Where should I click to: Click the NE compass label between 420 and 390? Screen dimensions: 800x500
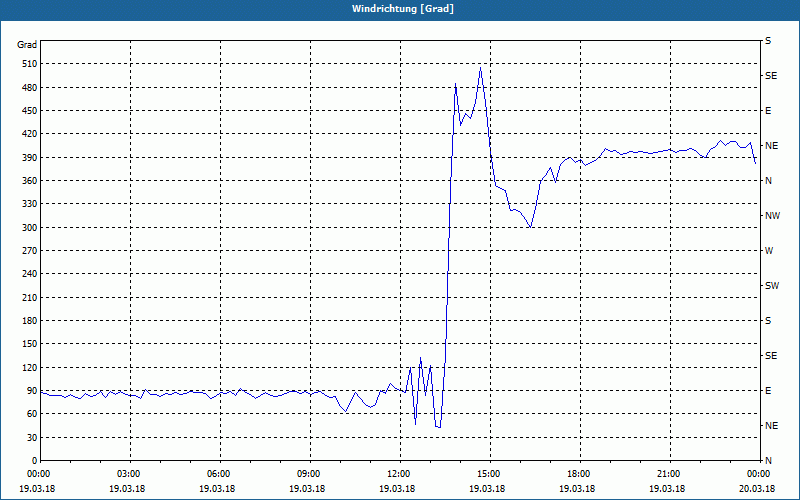pos(772,146)
